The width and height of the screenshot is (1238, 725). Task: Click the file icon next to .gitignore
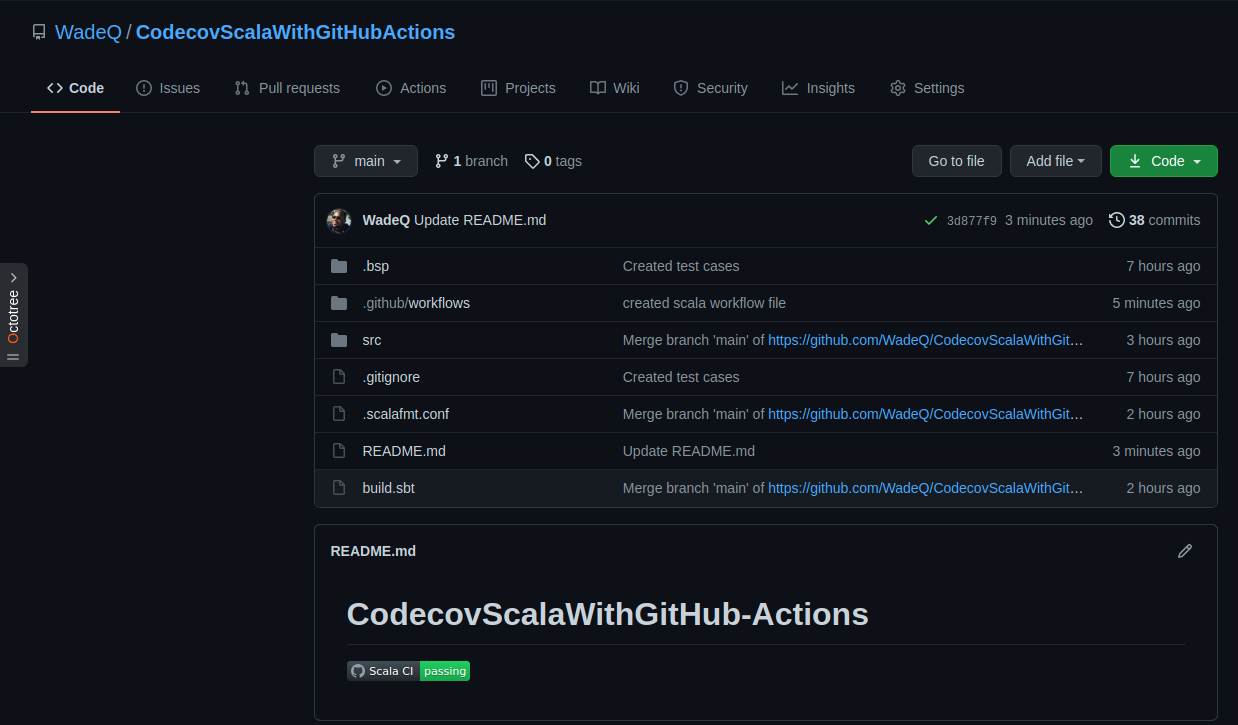[339, 377]
